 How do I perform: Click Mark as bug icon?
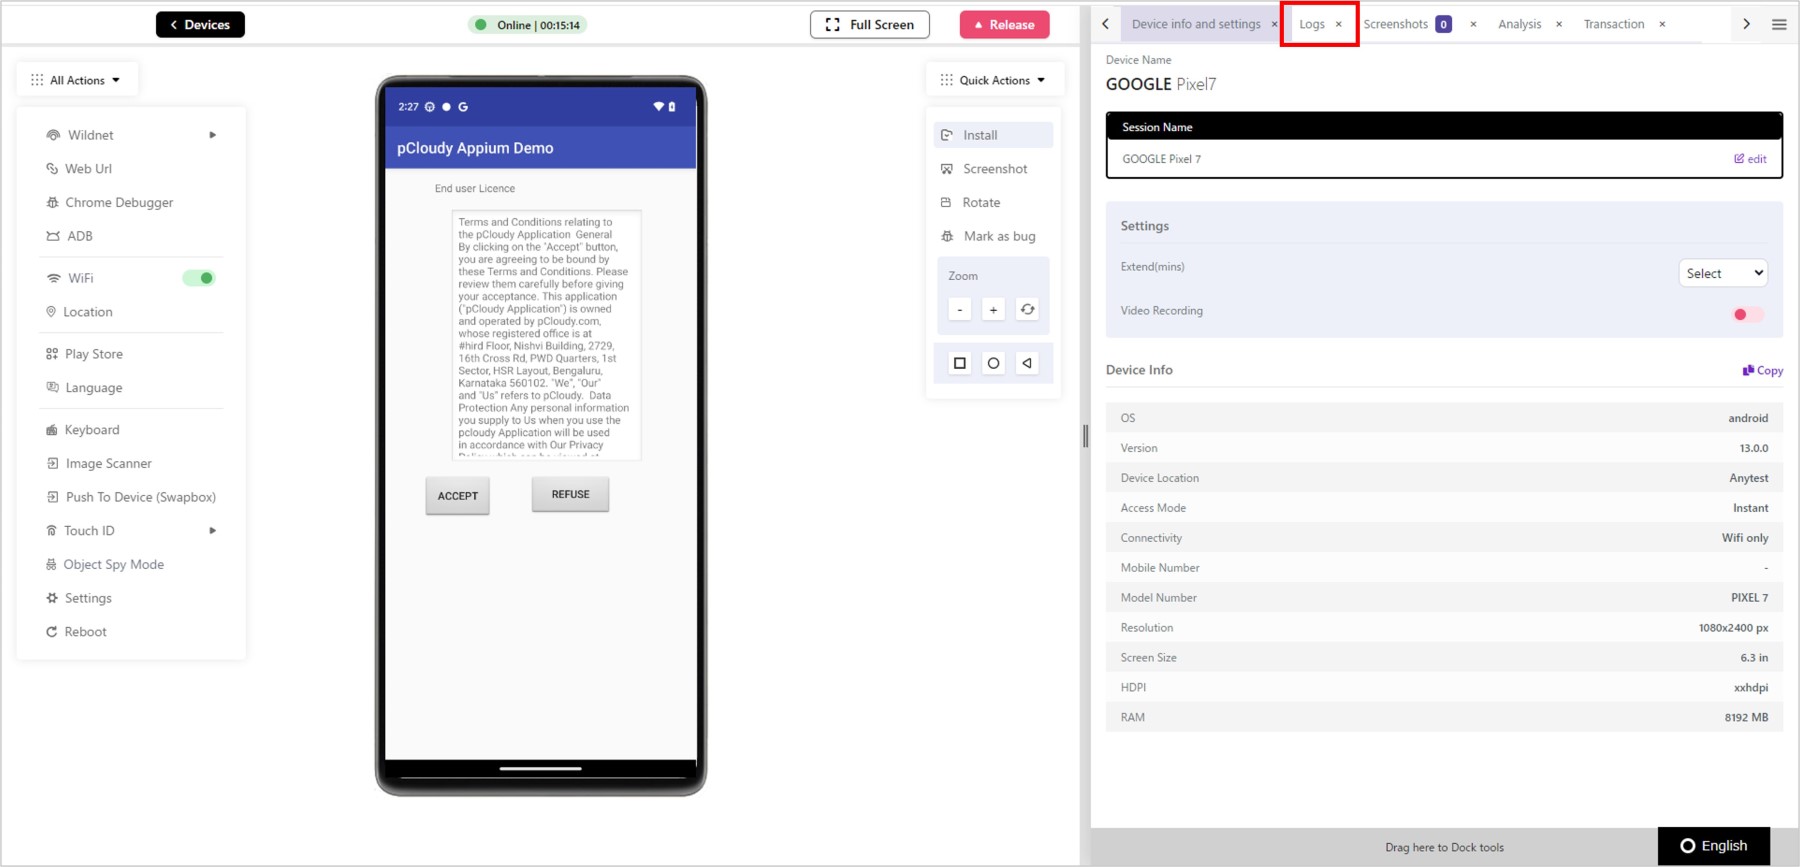(x=947, y=236)
